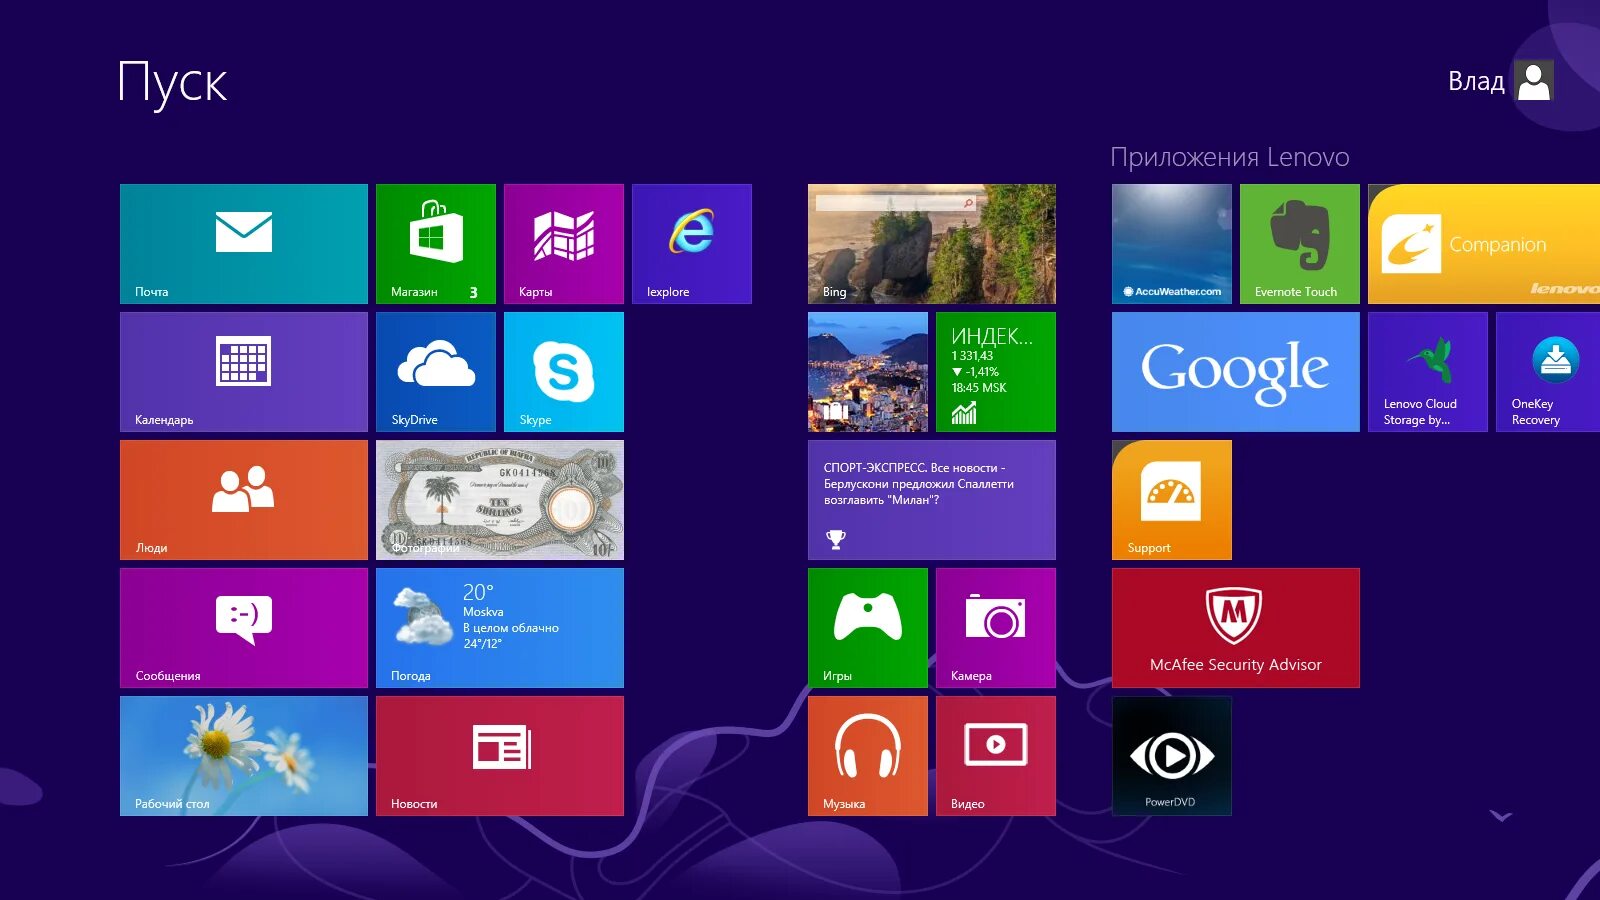Launch the OneKey Recovery tile
The image size is (1600, 900).
coord(1548,372)
